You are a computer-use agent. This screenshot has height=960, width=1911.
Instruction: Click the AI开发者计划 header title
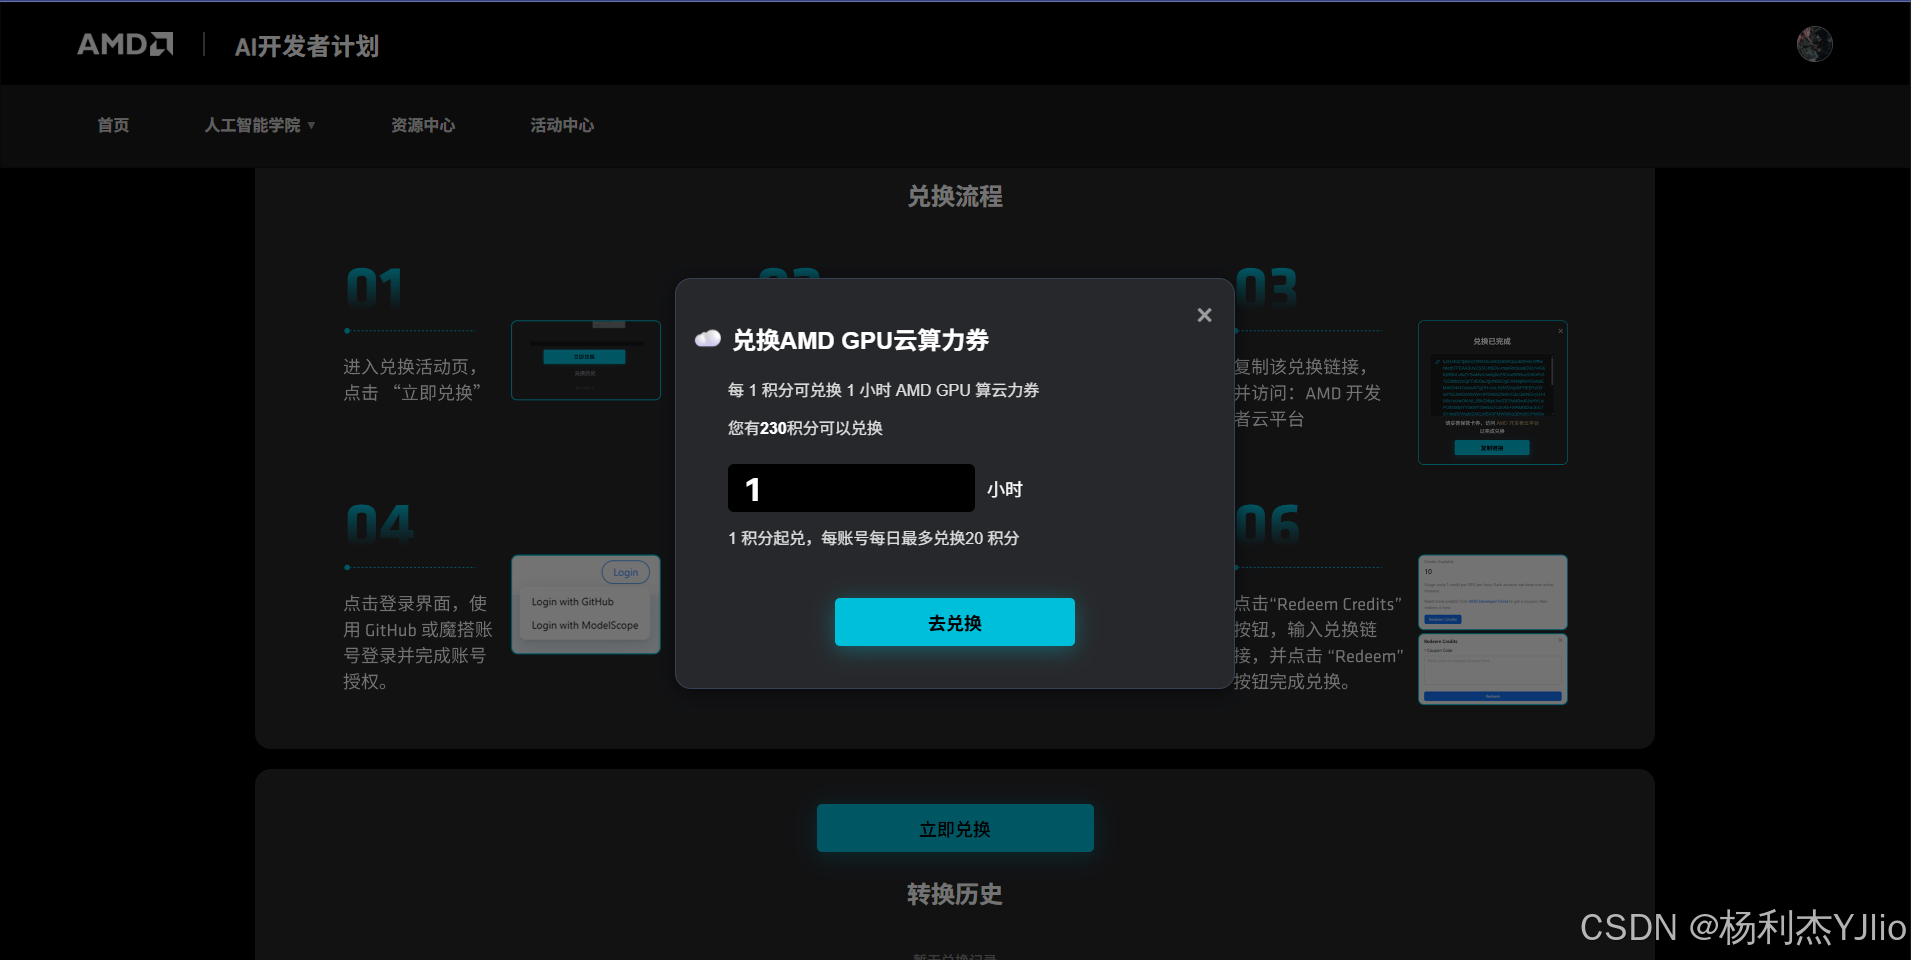point(306,46)
